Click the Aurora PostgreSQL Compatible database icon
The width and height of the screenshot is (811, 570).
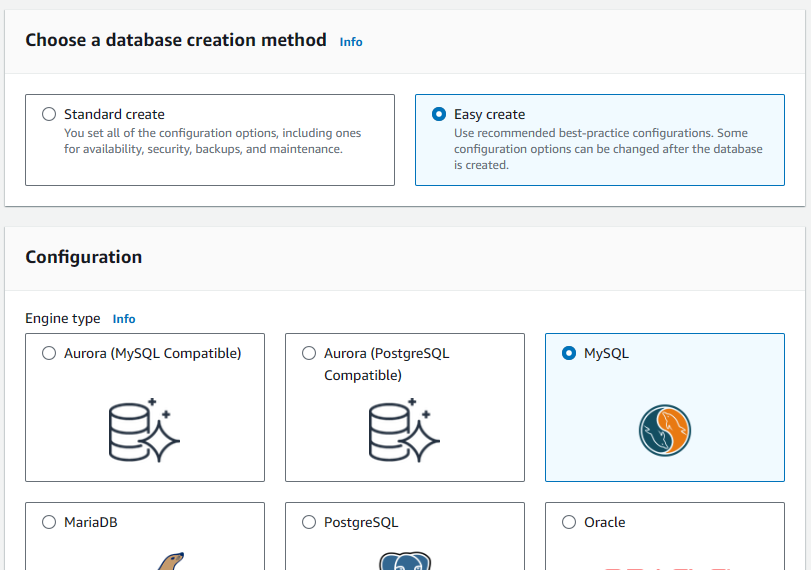tap(404, 430)
